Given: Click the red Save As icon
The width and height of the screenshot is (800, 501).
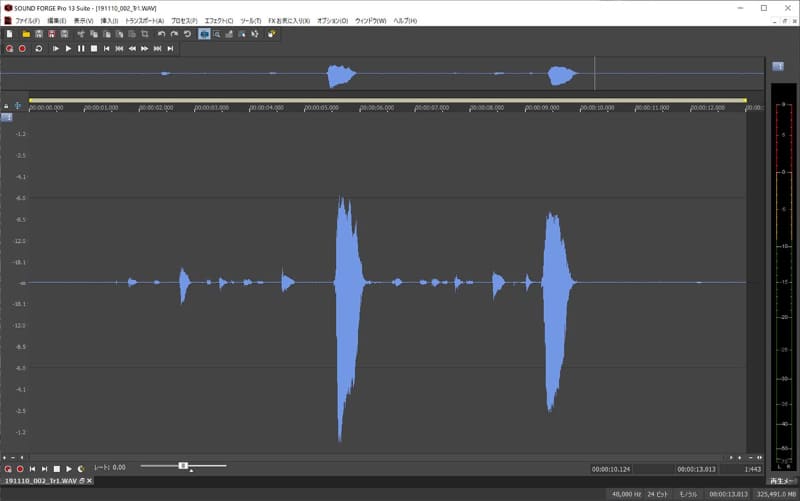Looking at the screenshot, I should pyautogui.click(x=52, y=34).
